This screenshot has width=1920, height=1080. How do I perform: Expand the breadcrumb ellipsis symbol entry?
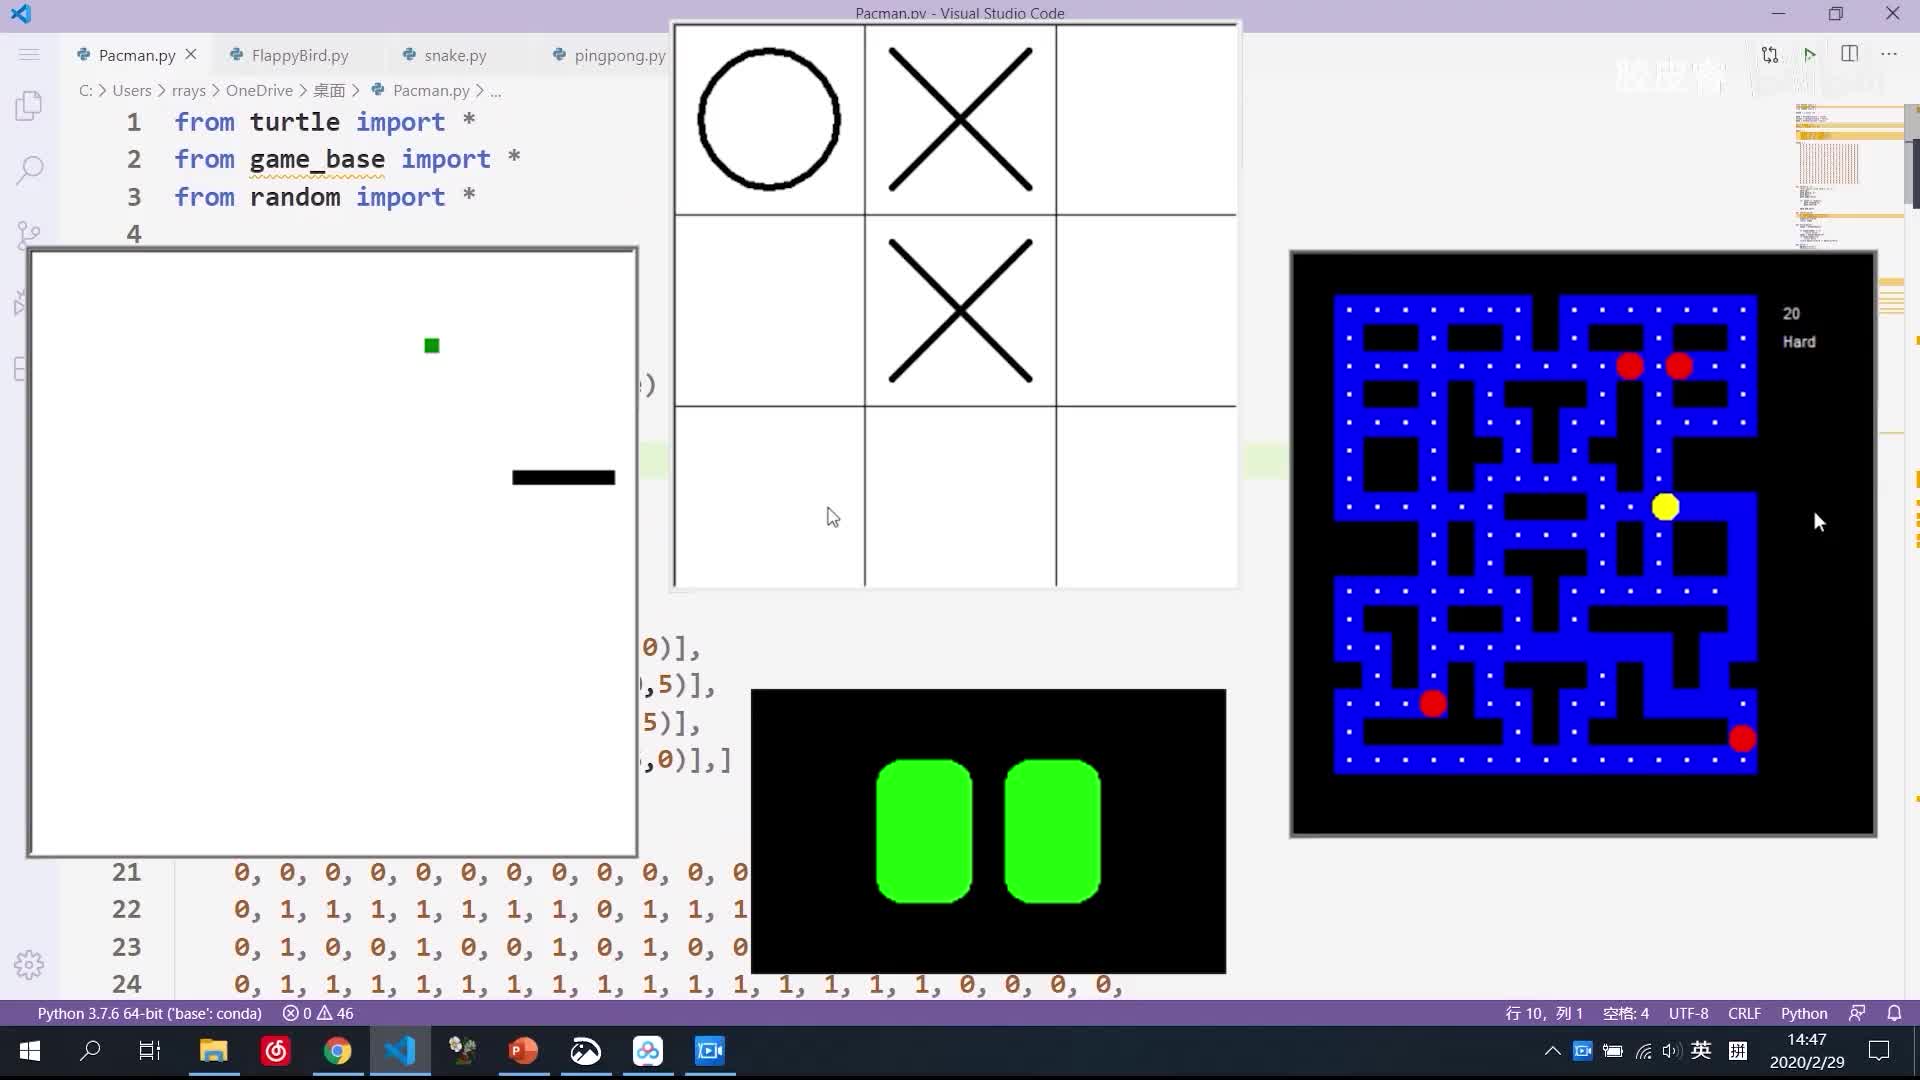click(496, 90)
